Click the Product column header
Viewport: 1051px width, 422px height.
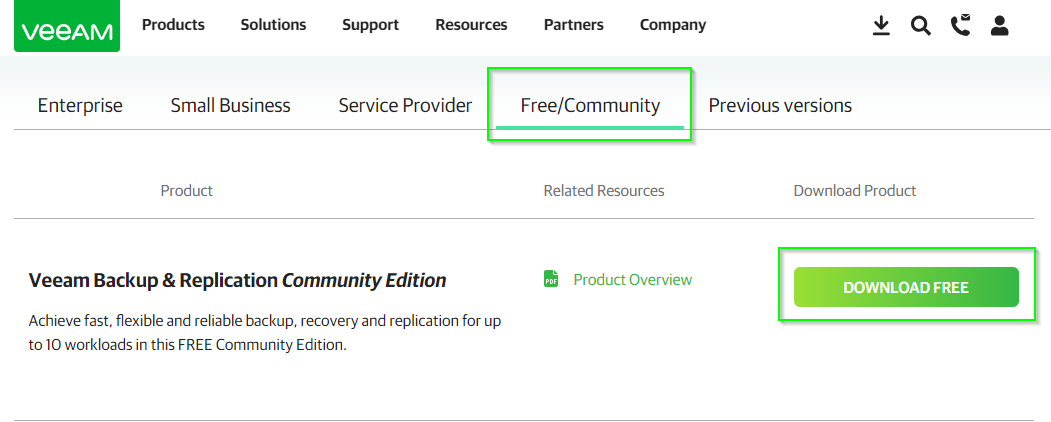[x=186, y=191]
